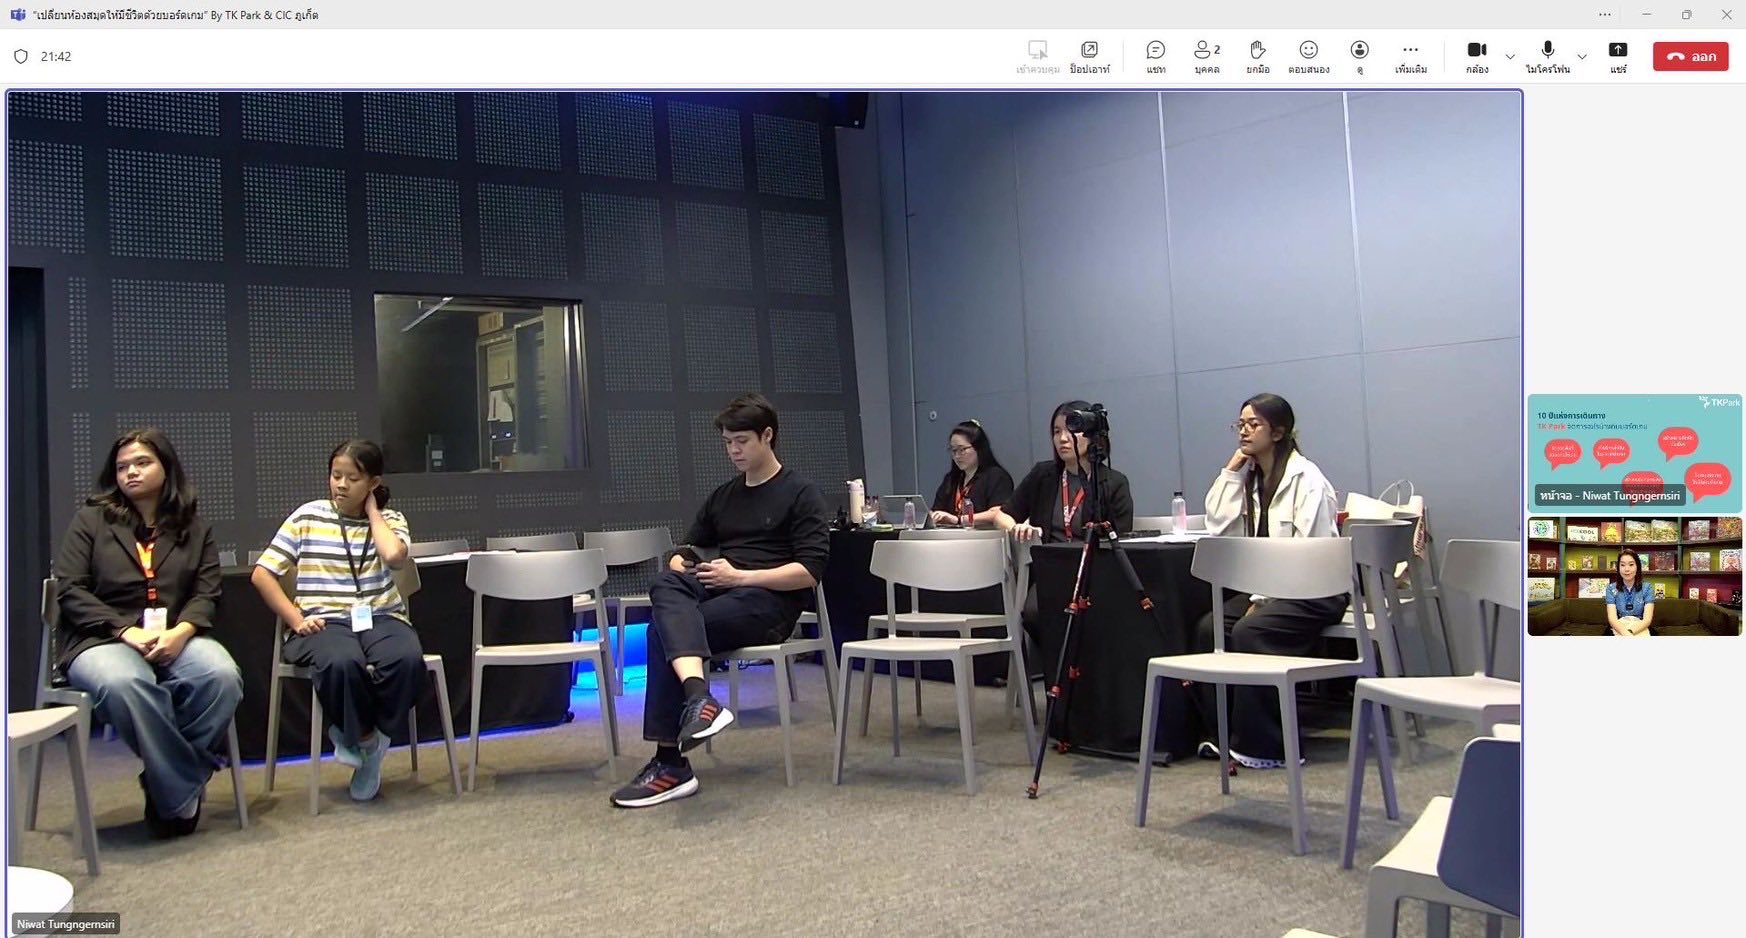
Task: Share your screen with the แชร์ icon
Action: point(1617,56)
